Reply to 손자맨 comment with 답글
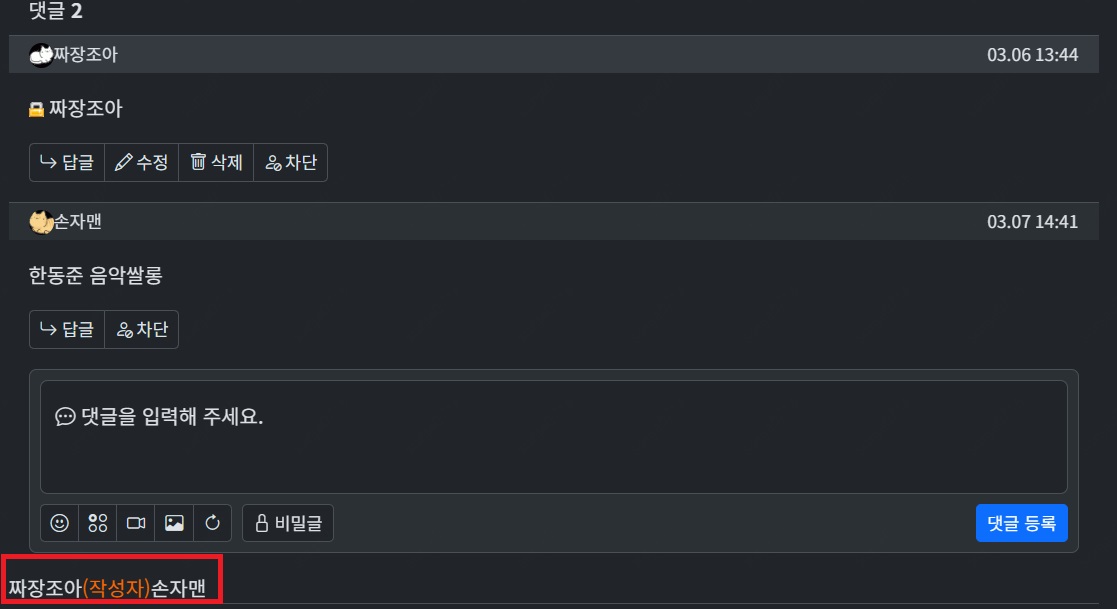1117x609 pixels. (67, 329)
